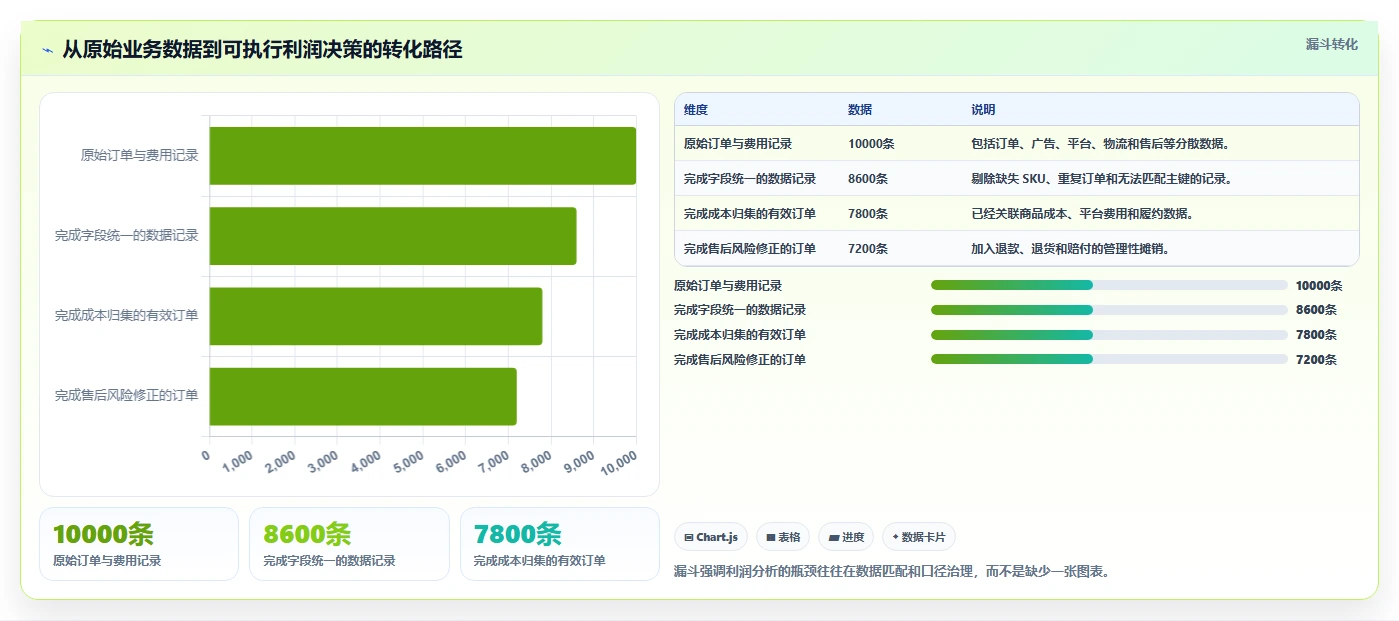Select the Chart.js tag chip
The height and width of the screenshot is (621, 1399).
point(711,537)
